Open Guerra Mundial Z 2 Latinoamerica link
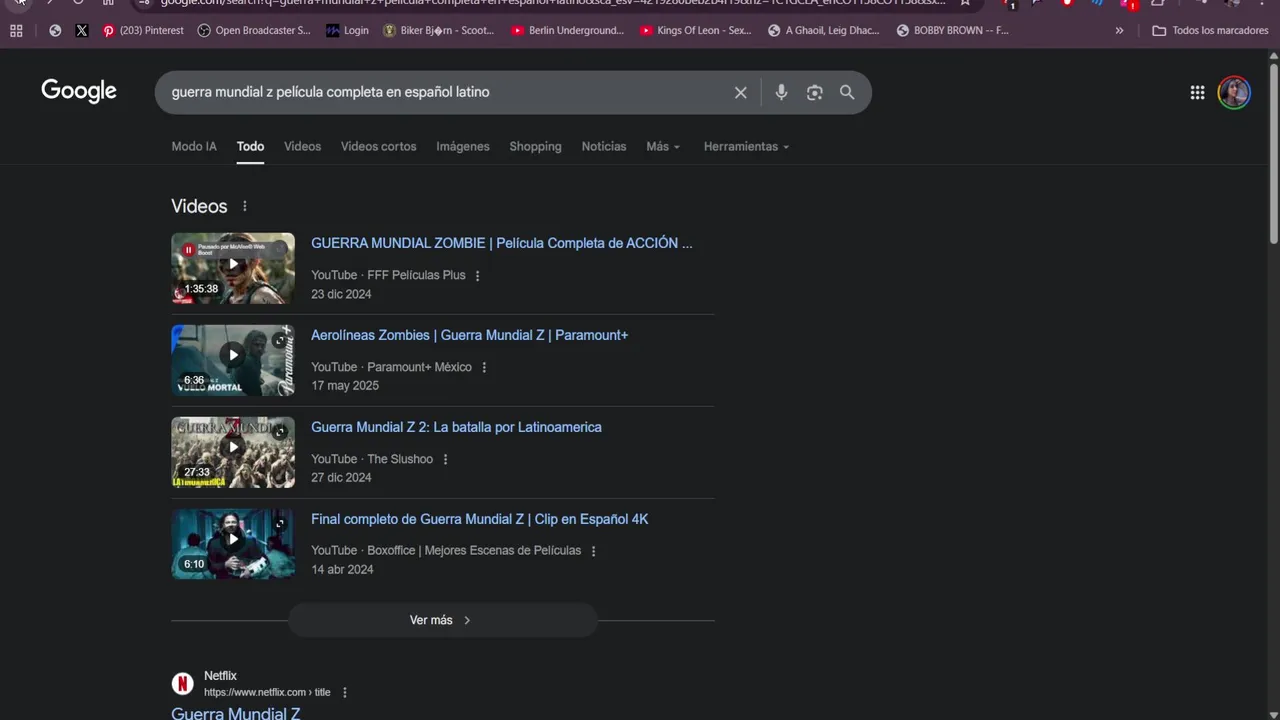 456,427
